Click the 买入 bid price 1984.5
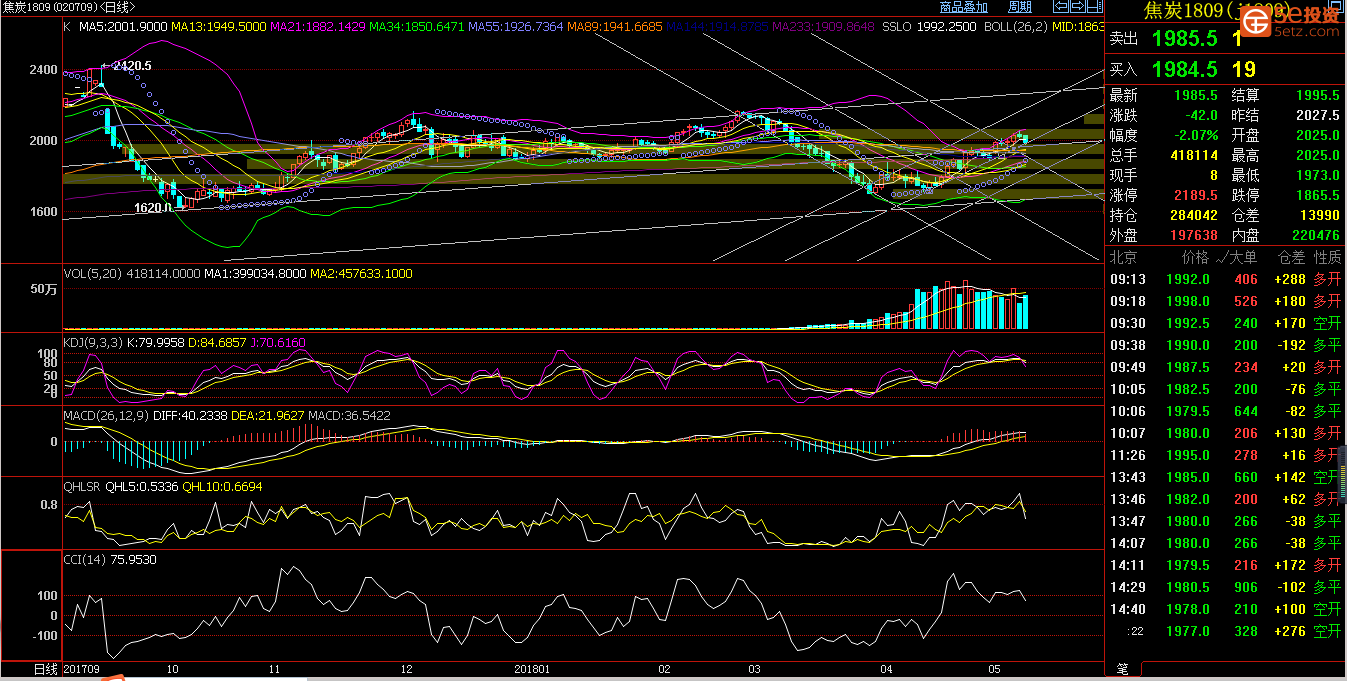This screenshot has width=1347, height=681. 1184,70
